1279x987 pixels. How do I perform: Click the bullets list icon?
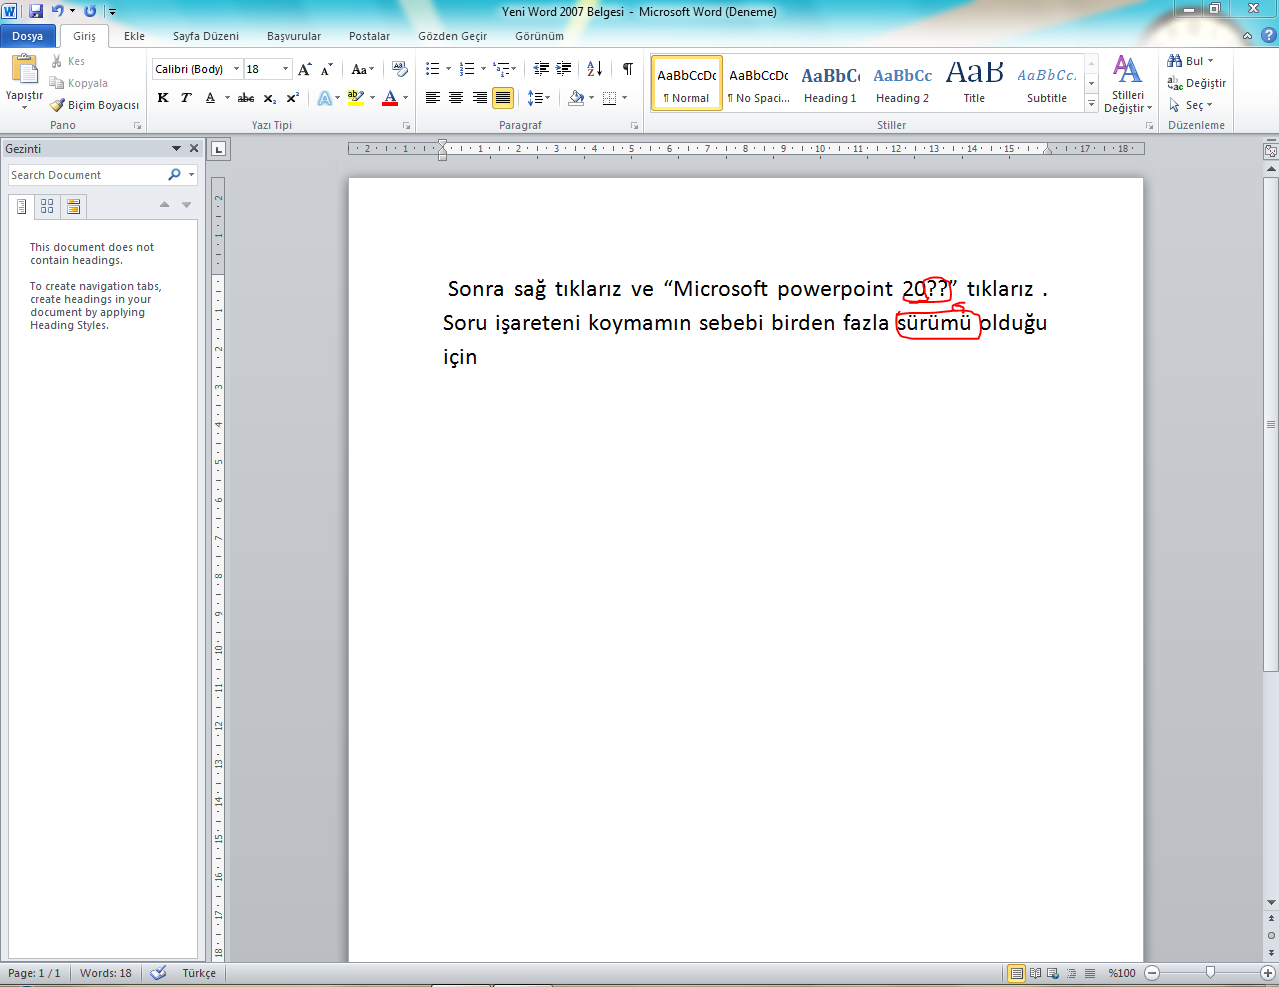433,69
